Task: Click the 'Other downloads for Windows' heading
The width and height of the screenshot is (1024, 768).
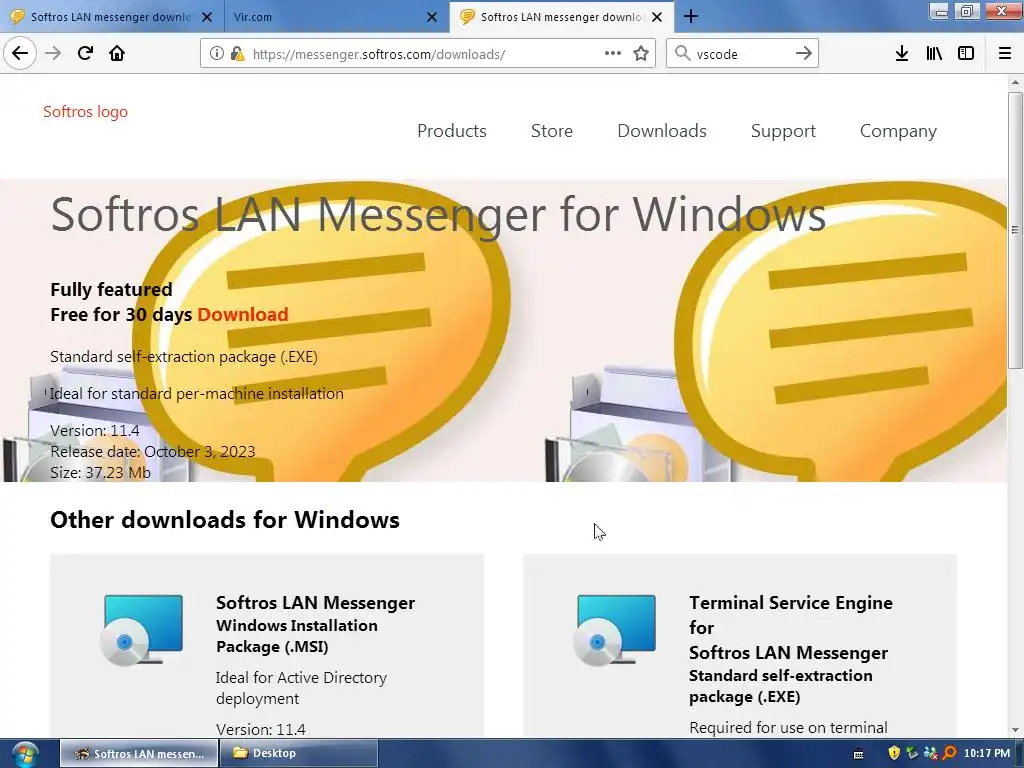Action: [x=225, y=520]
